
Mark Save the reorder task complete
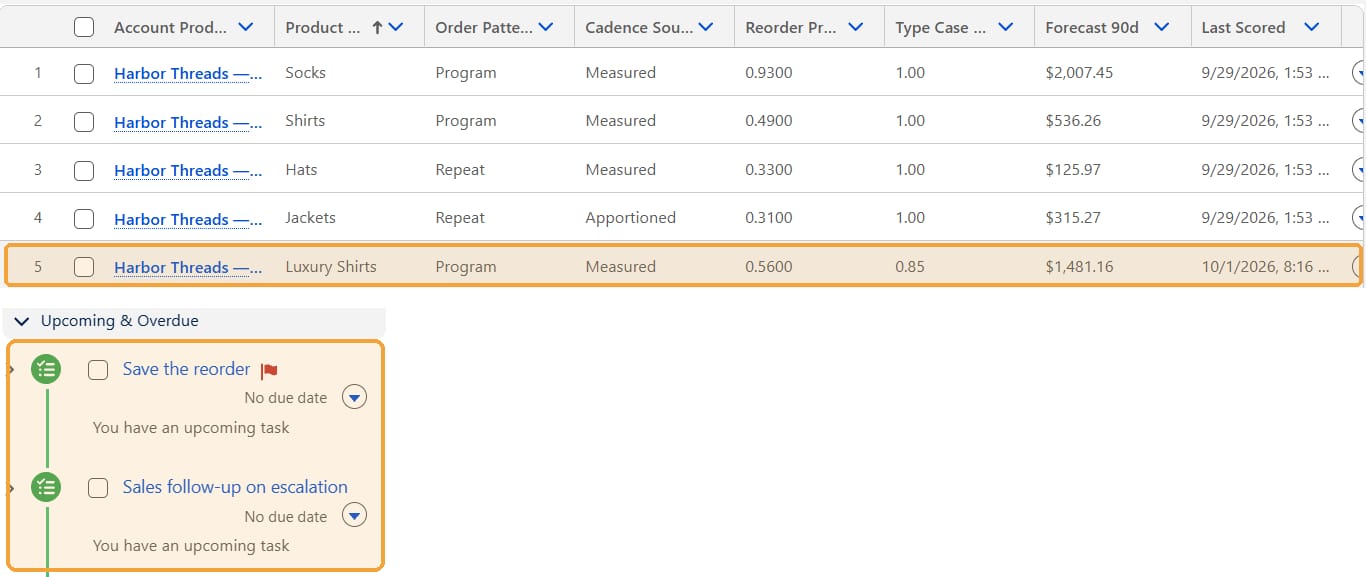tap(98, 370)
